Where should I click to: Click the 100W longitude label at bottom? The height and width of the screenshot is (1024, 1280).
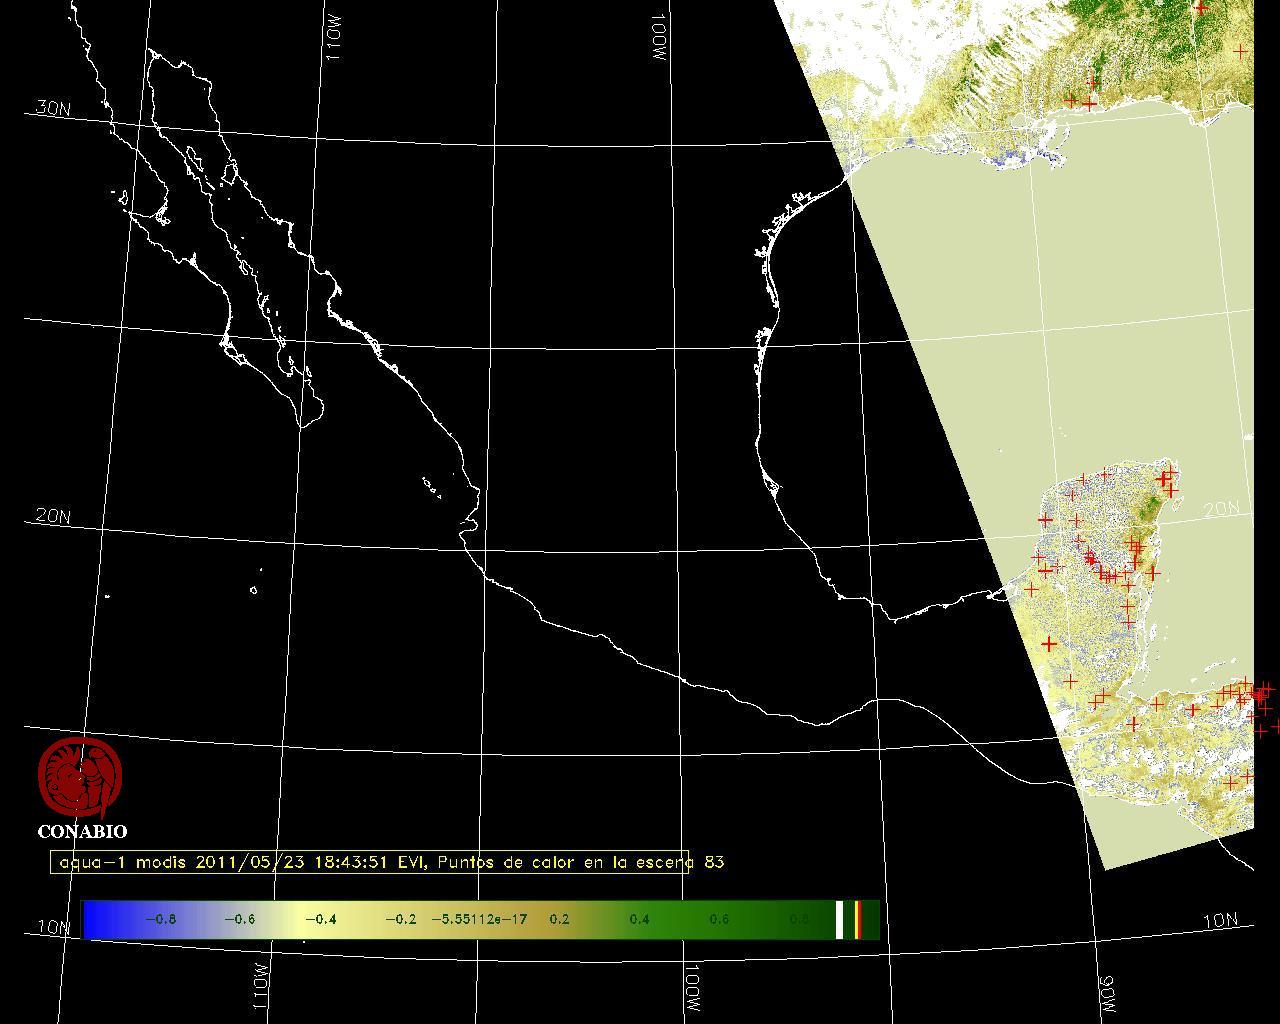692,988
